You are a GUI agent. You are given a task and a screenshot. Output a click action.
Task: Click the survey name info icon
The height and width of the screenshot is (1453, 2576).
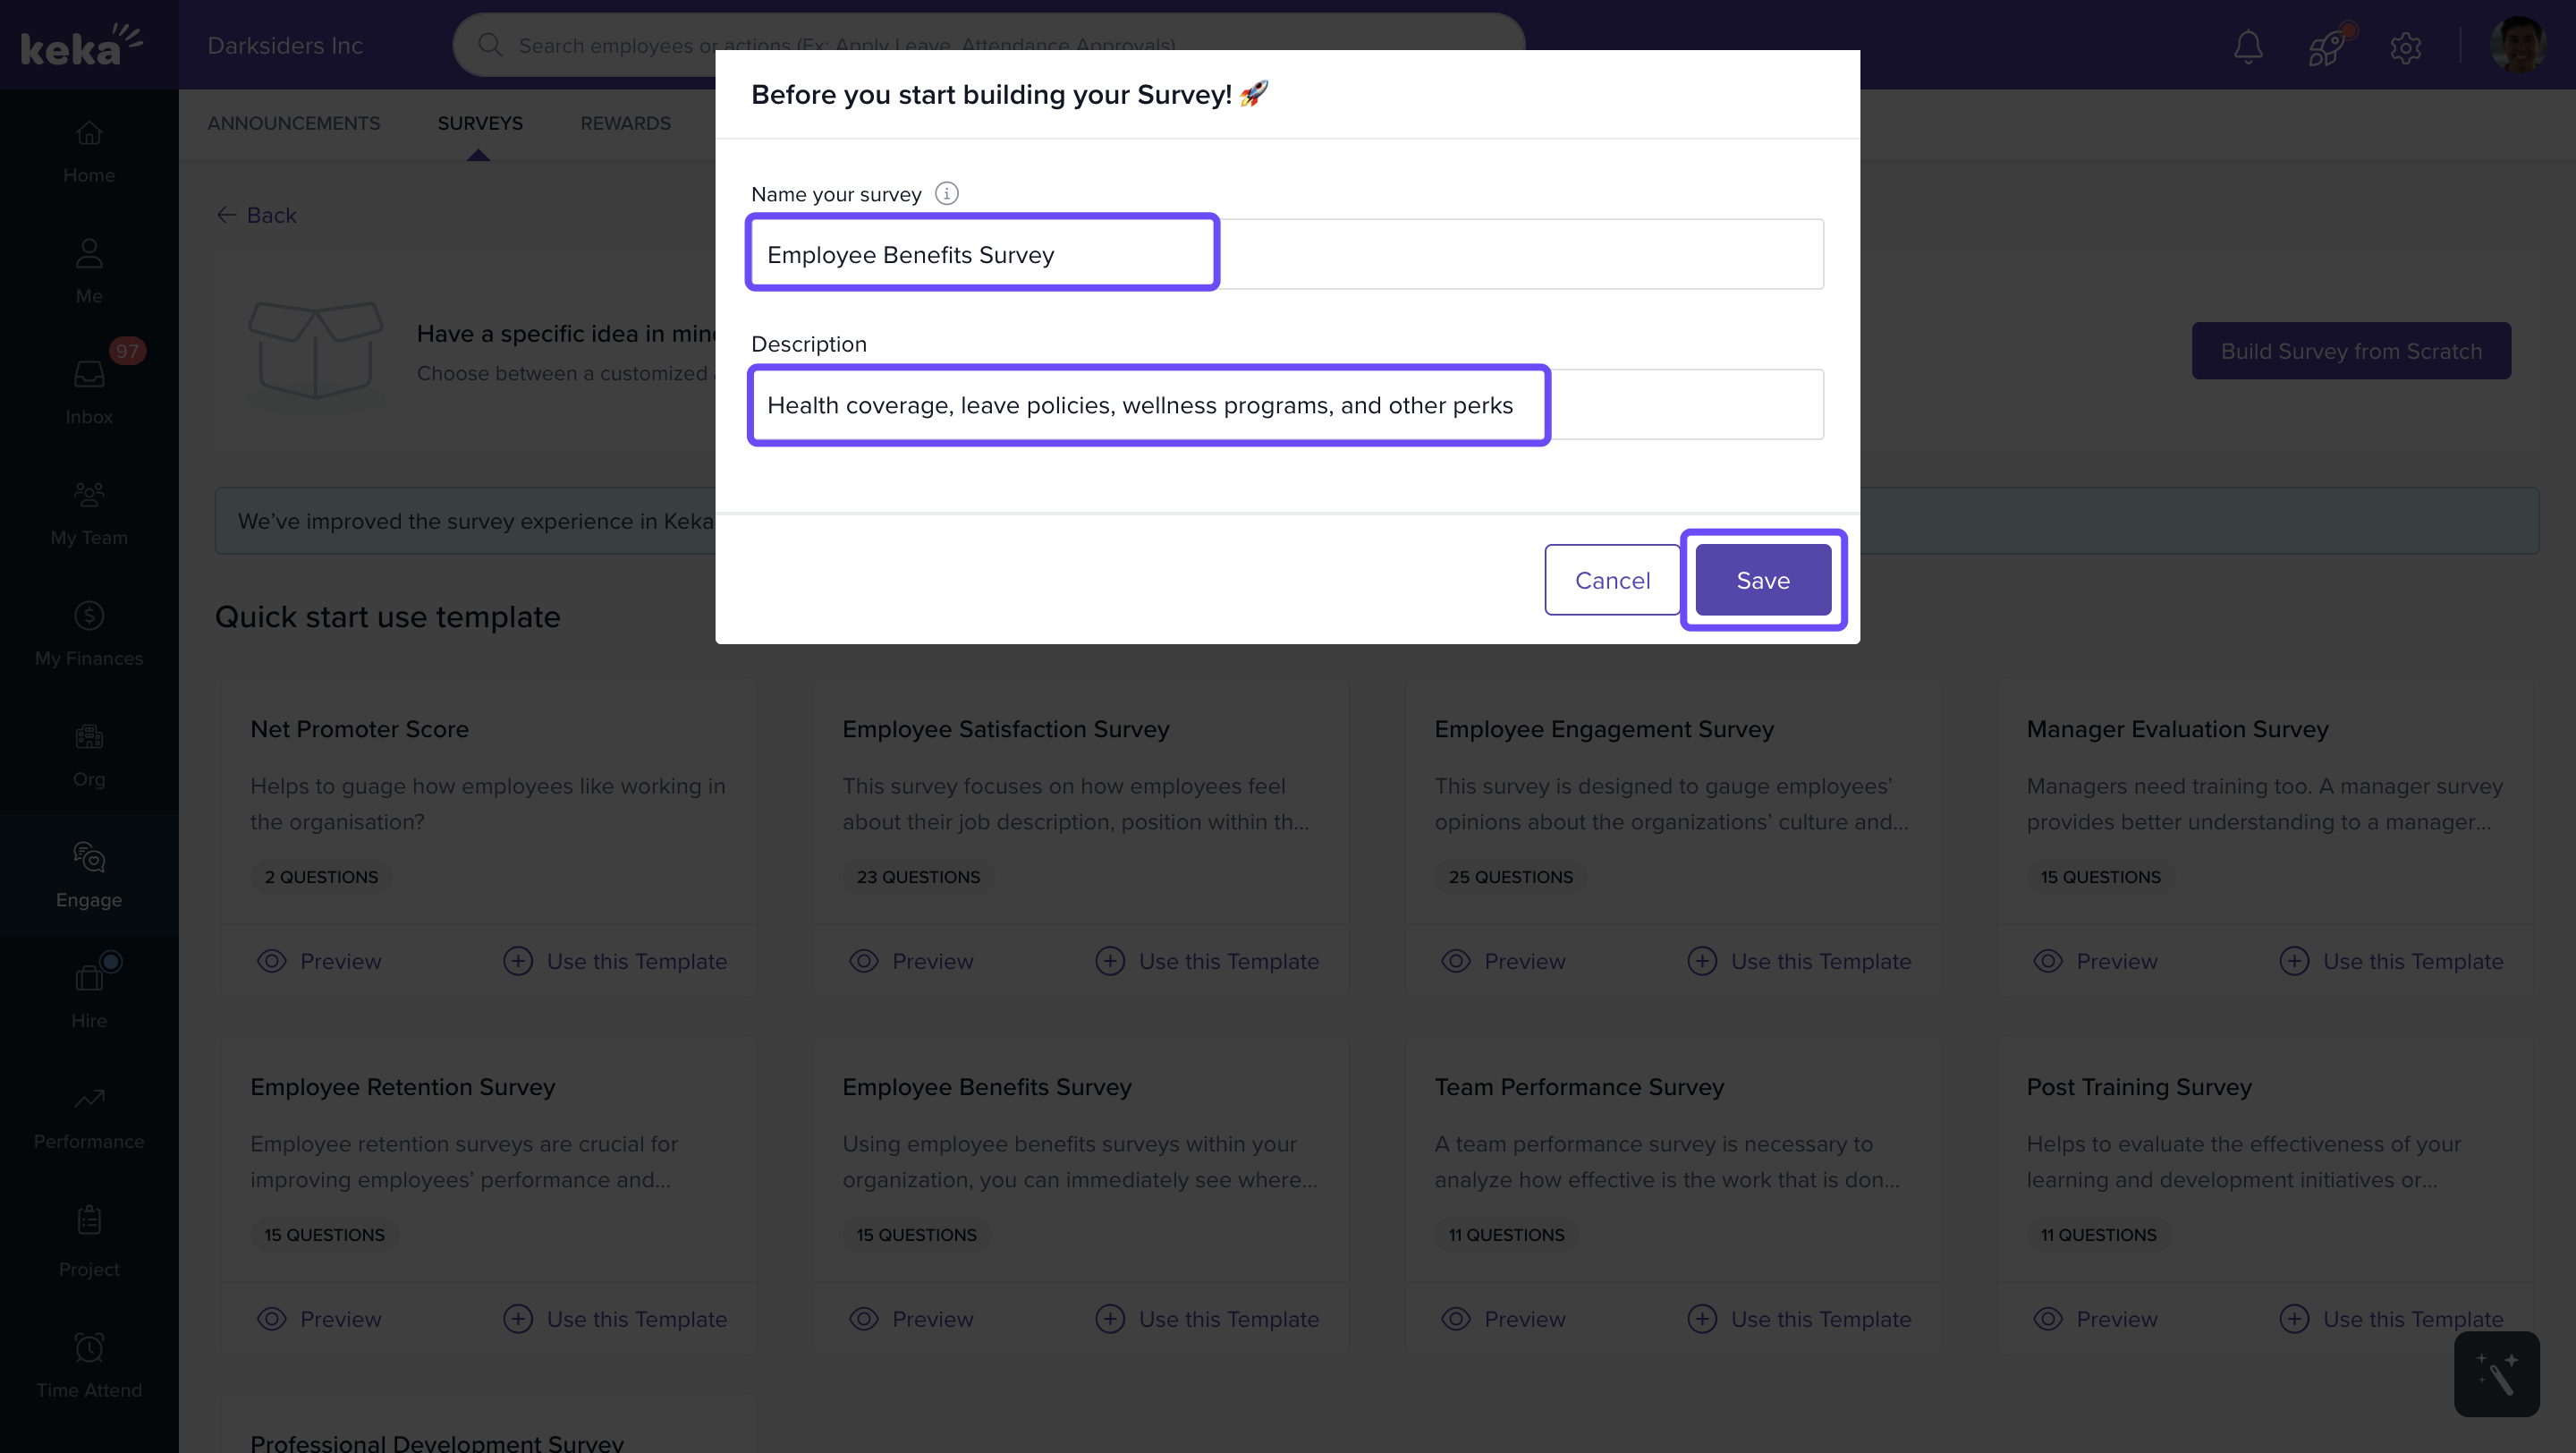pos(946,193)
